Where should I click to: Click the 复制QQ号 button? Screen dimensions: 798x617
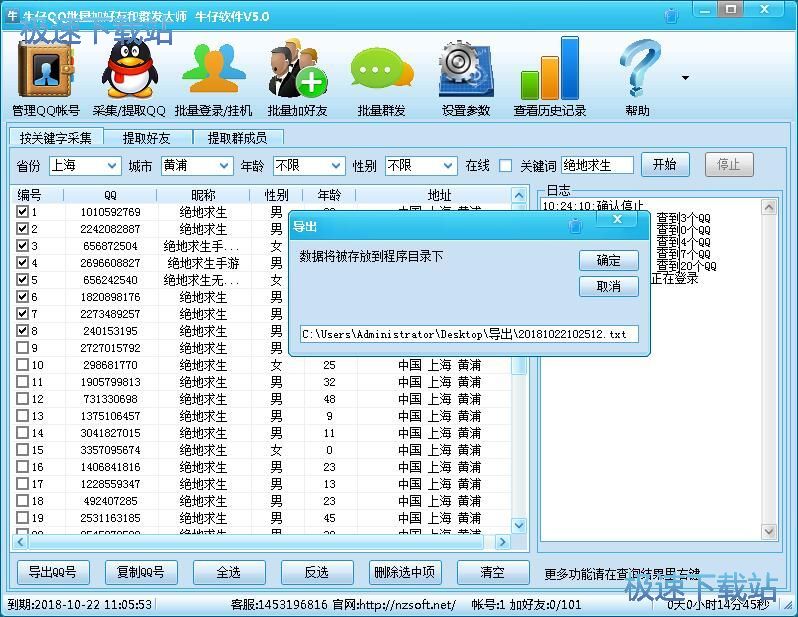[141, 572]
